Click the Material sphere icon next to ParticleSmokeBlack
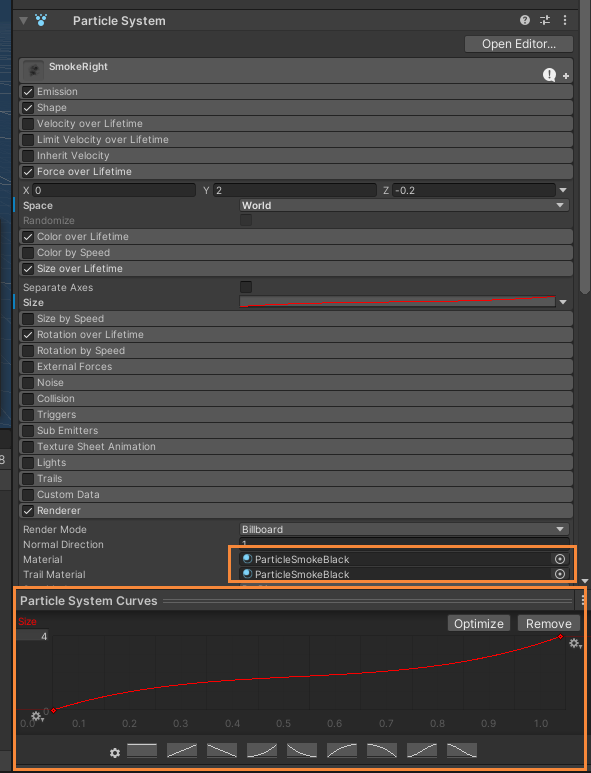Screen dimensions: 591x773 pyautogui.click(x=247, y=559)
